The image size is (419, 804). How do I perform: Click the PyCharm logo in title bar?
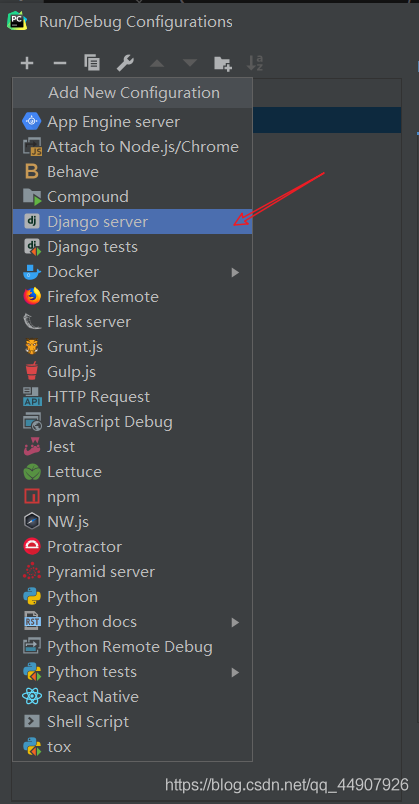[x=17, y=21]
